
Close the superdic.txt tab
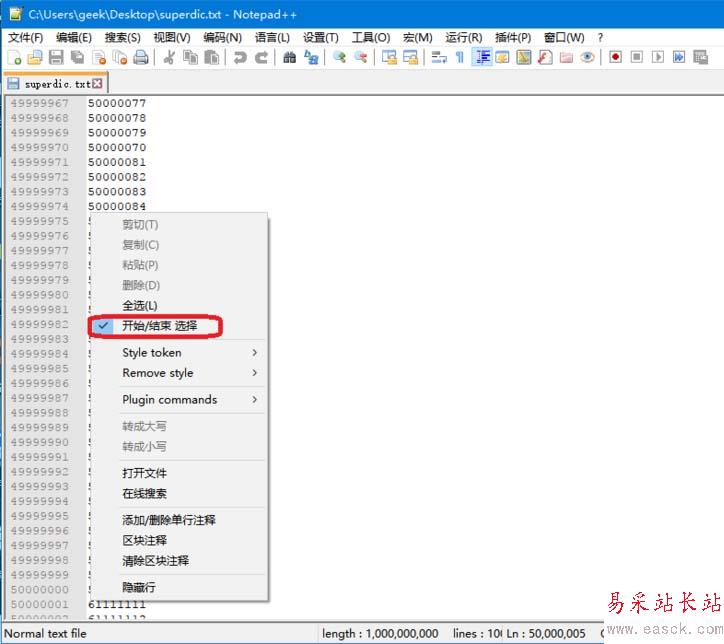(x=97, y=84)
